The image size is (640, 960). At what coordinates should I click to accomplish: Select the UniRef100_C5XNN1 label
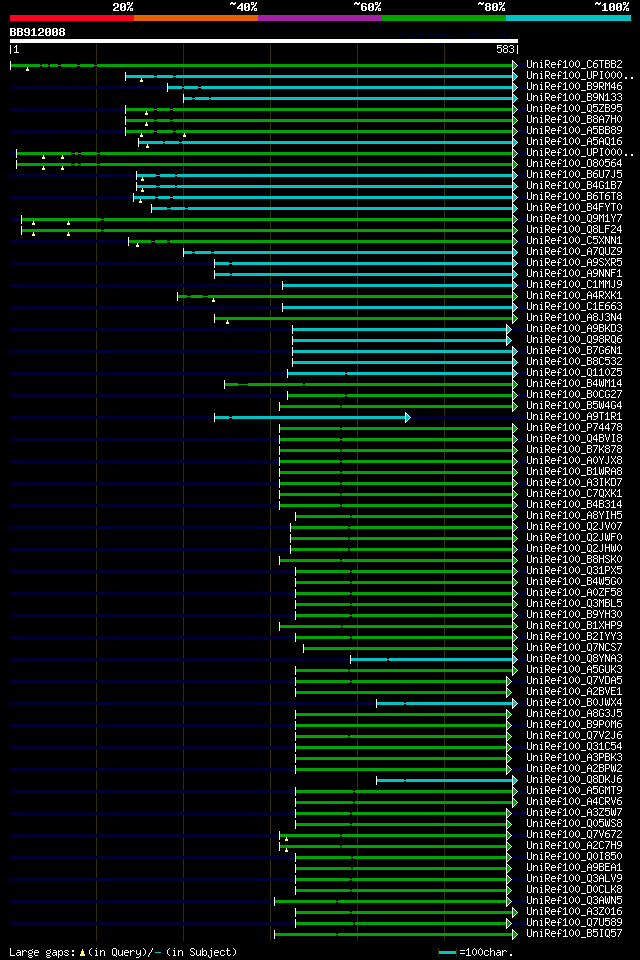click(x=574, y=241)
